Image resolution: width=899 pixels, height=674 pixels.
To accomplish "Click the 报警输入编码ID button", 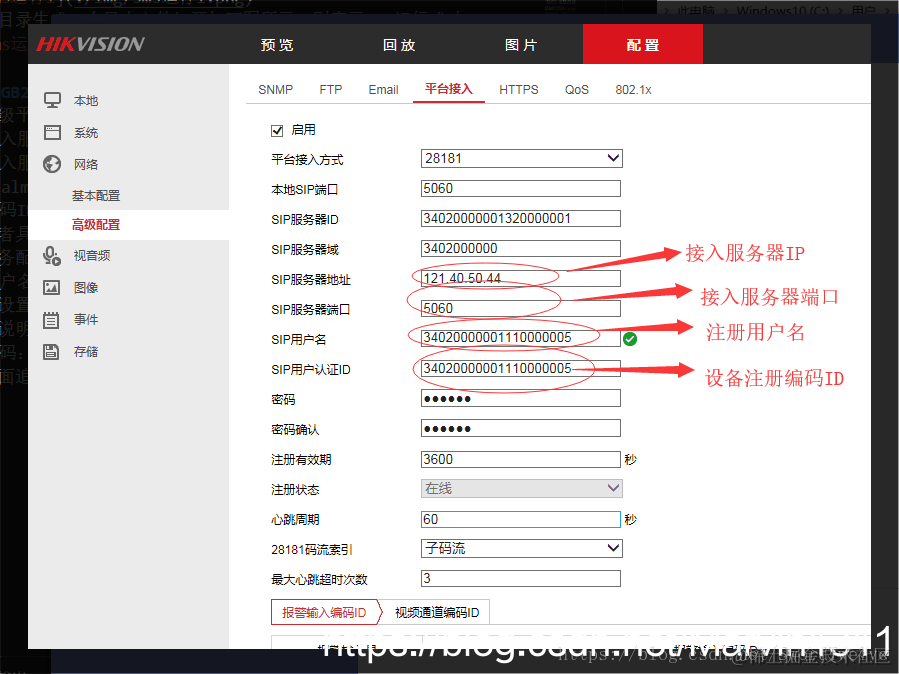I will [x=326, y=612].
